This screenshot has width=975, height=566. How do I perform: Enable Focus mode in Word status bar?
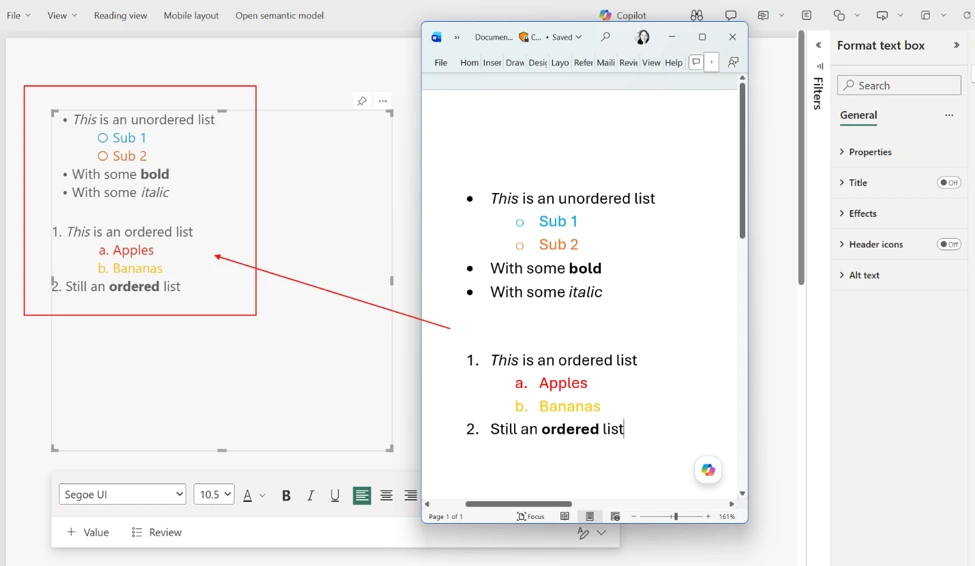pyautogui.click(x=530, y=516)
